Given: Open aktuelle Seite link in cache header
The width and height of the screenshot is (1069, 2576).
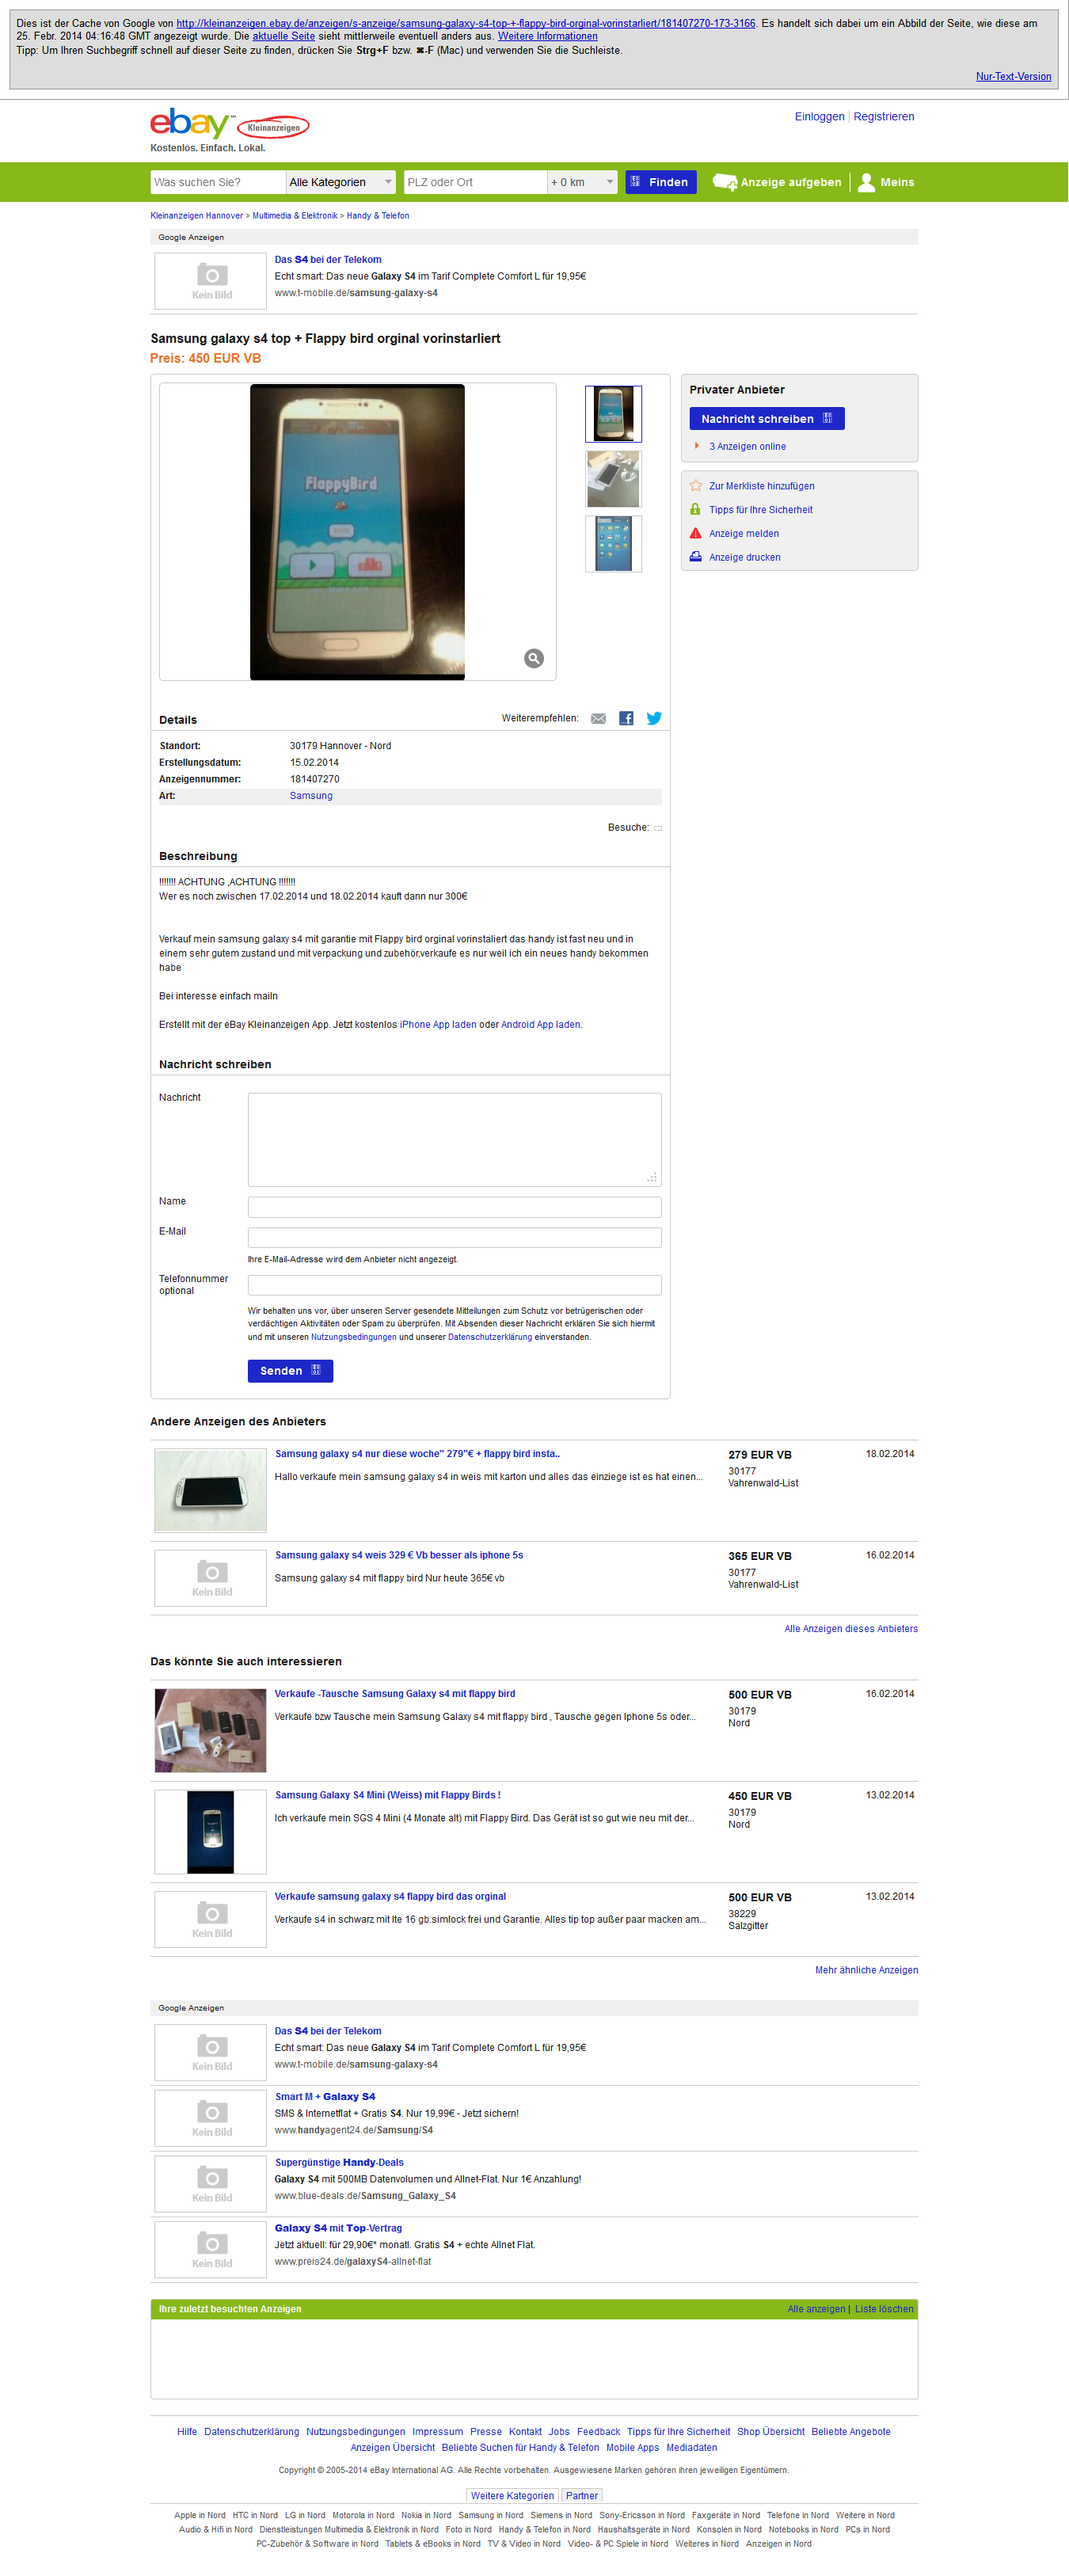Looking at the screenshot, I should [x=283, y=36].
